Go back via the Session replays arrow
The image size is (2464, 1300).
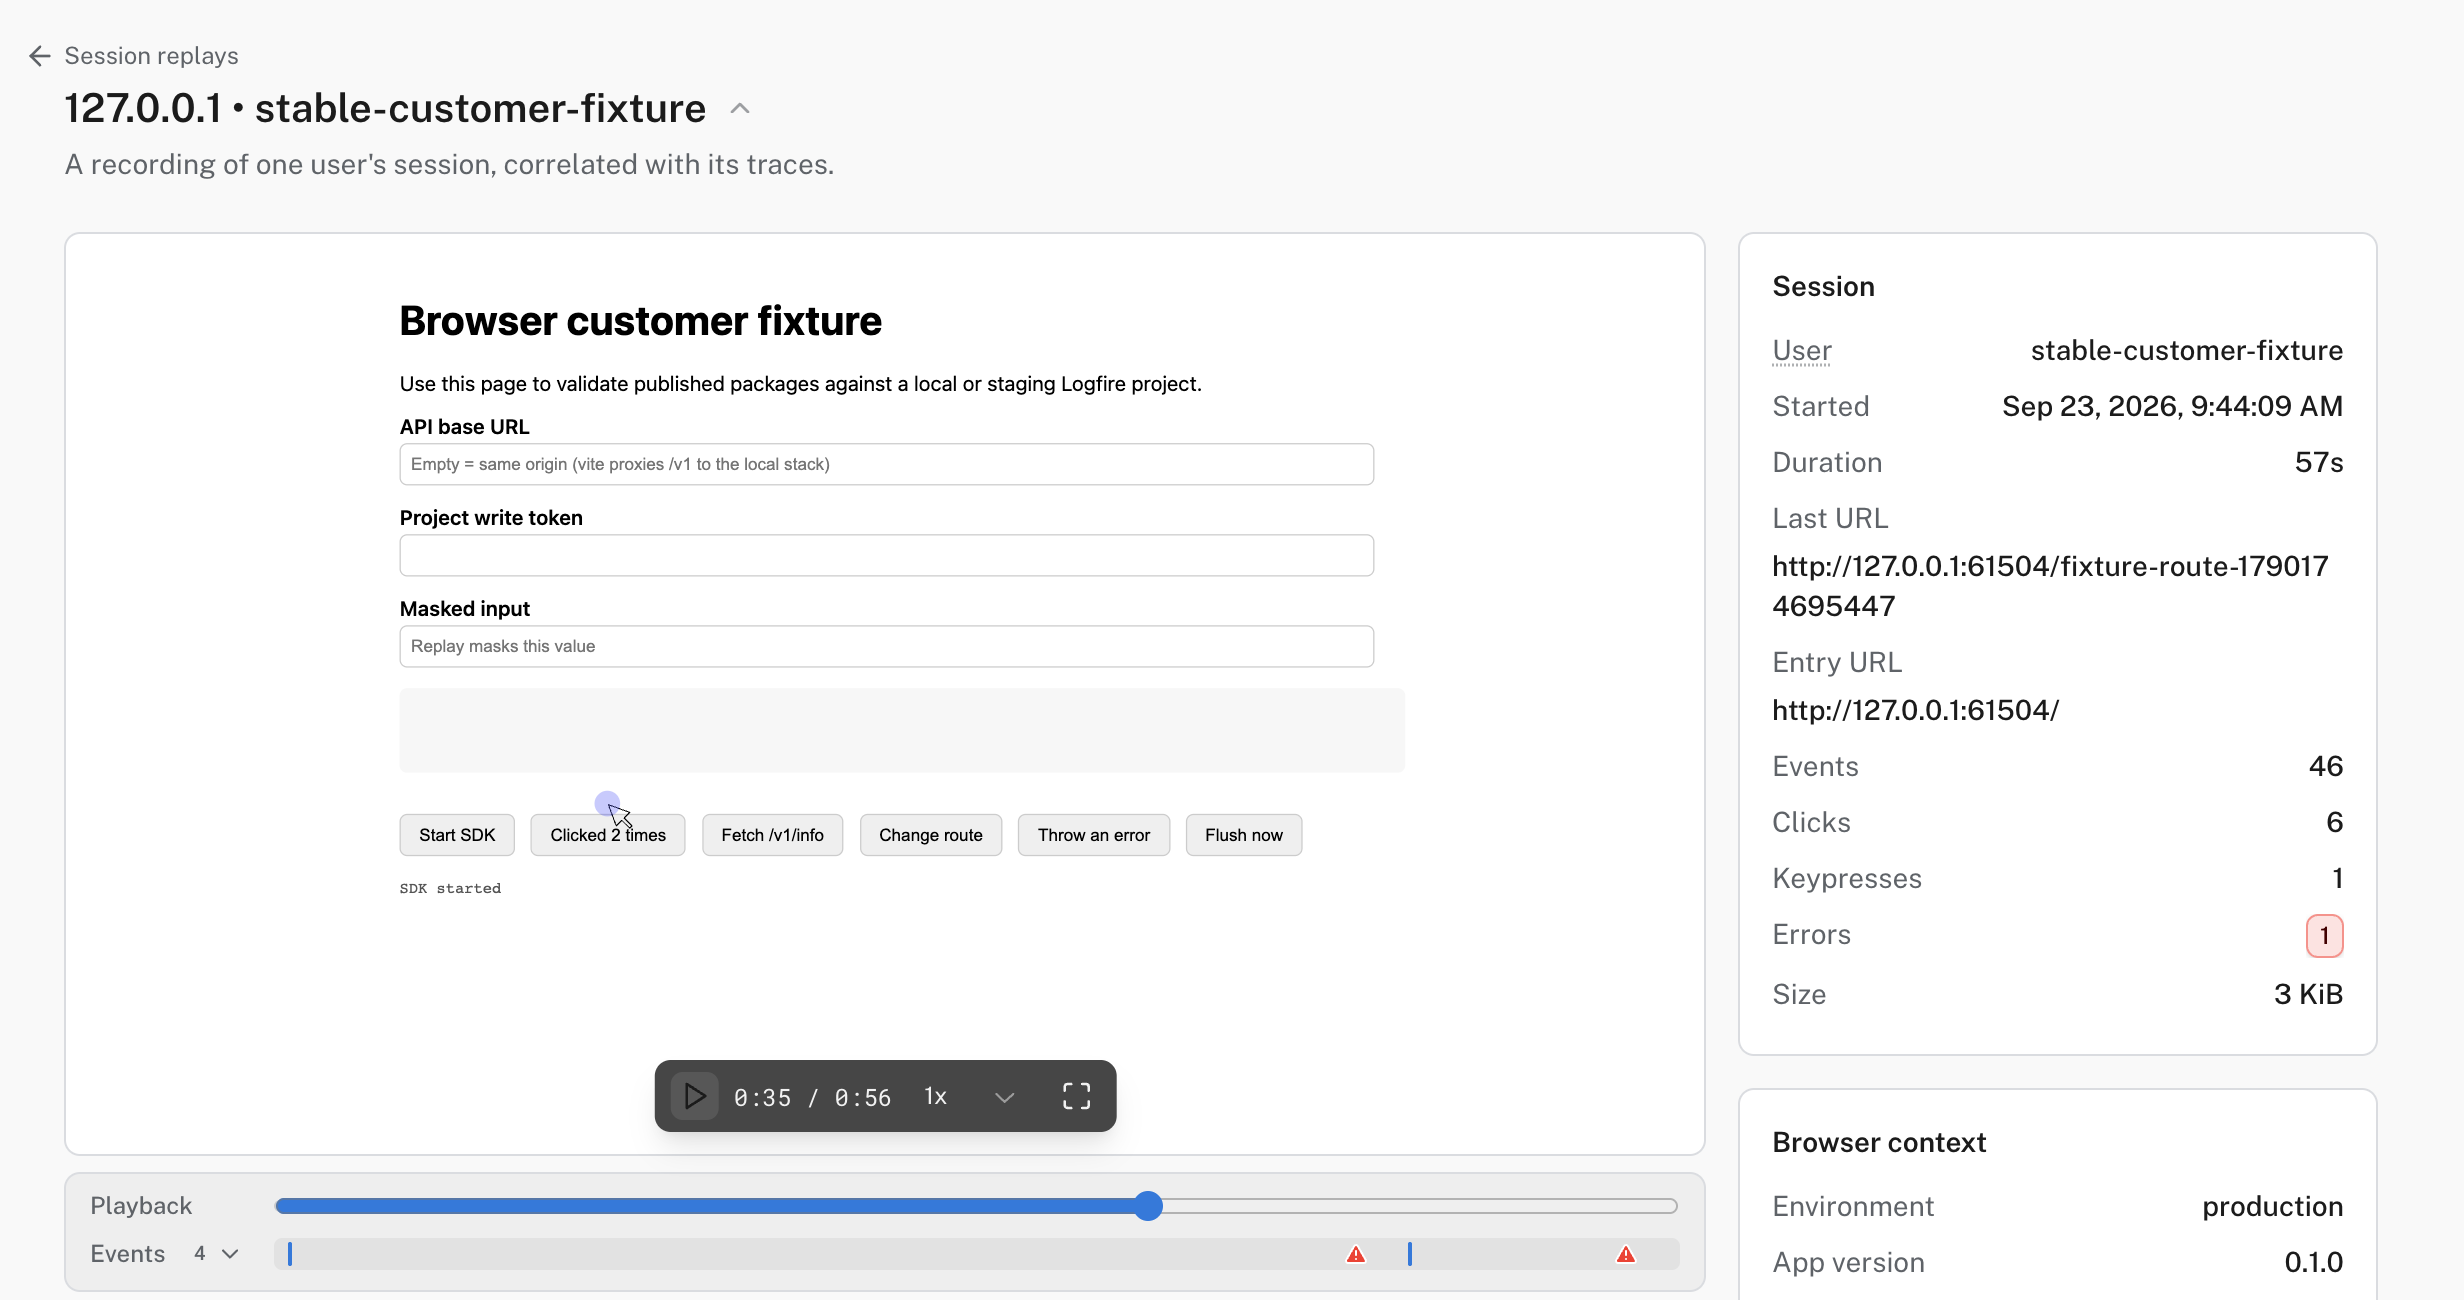40,56
